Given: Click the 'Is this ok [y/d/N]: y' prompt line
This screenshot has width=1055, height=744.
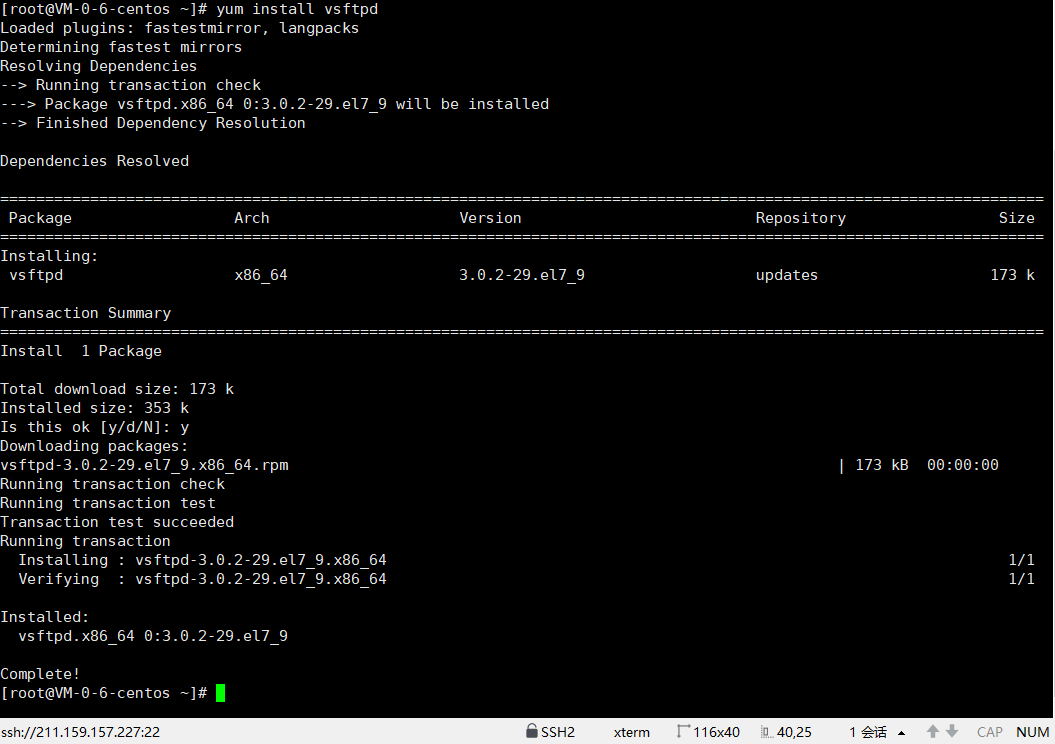Looking at the screenshot, I should 94,427.
